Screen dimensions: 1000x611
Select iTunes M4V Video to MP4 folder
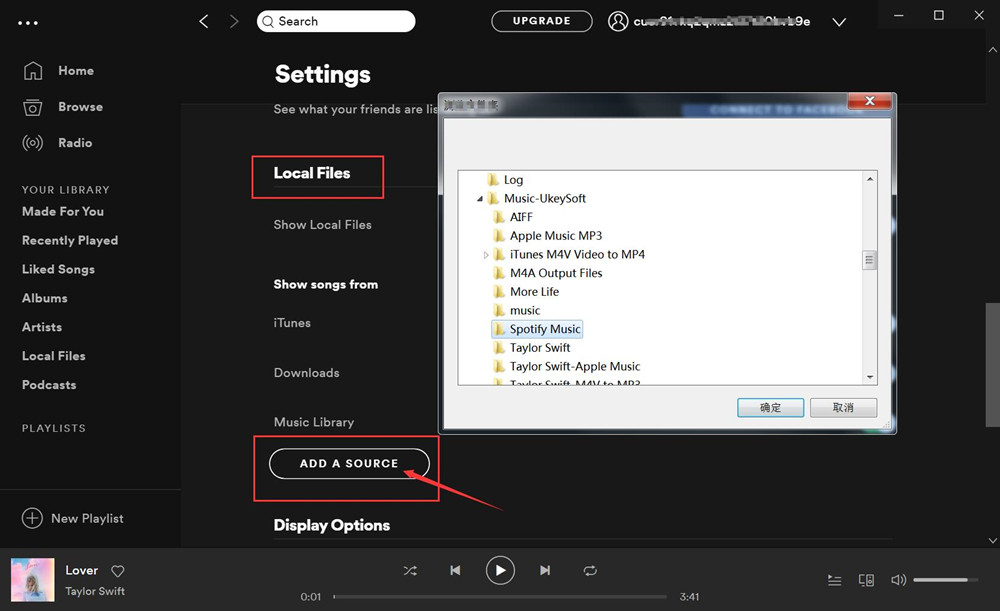click(577, 254)
